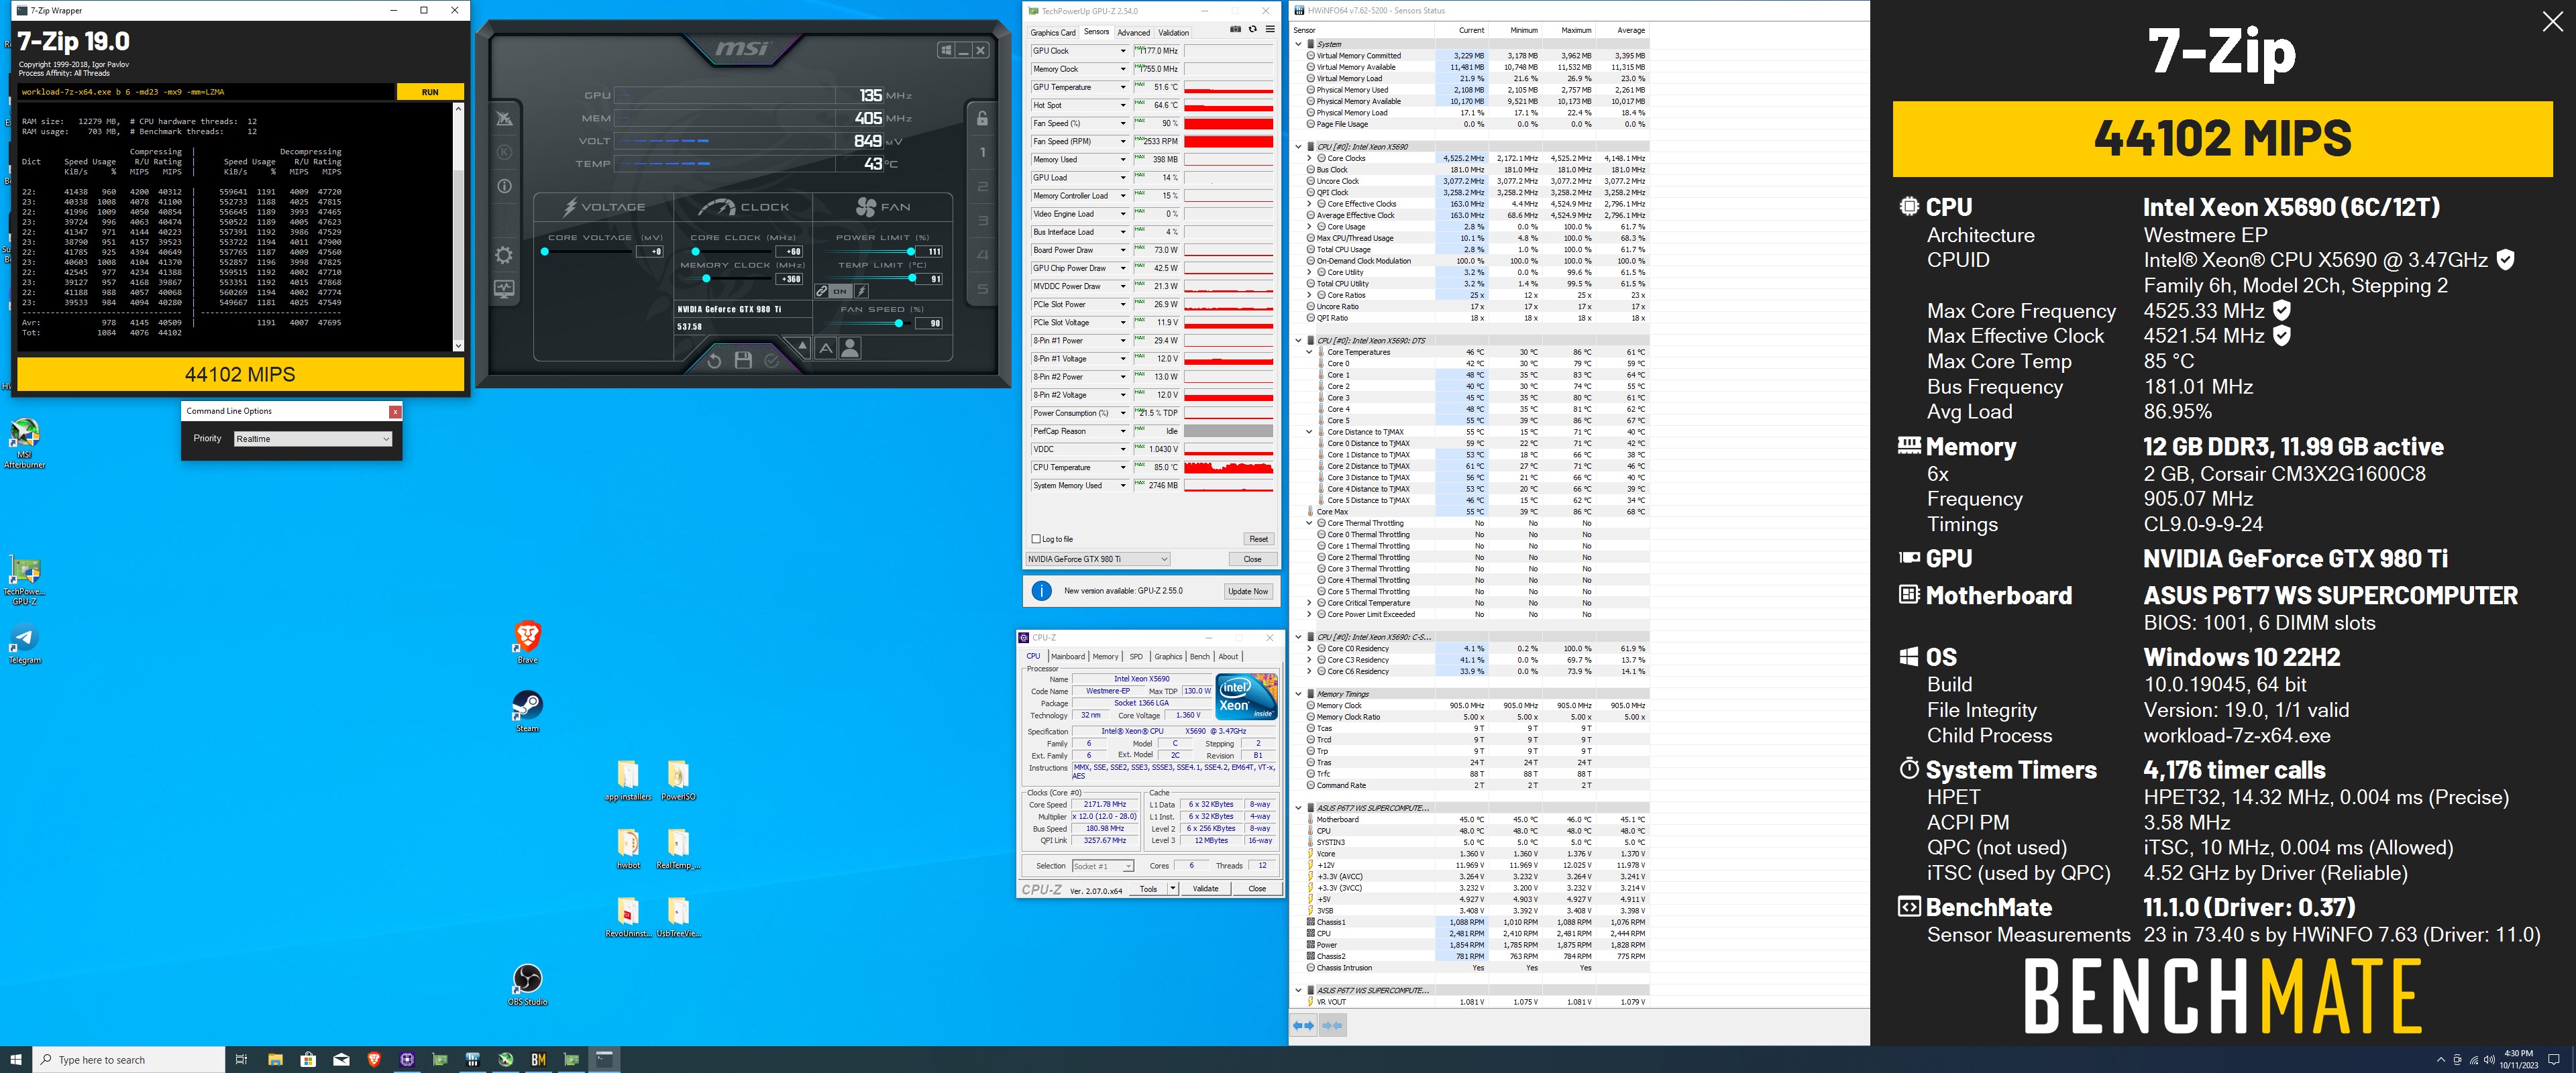Screen dimensions: 2576x1073
Task: Click Afterburner Kombustor K icon
Action: (504, 152)
